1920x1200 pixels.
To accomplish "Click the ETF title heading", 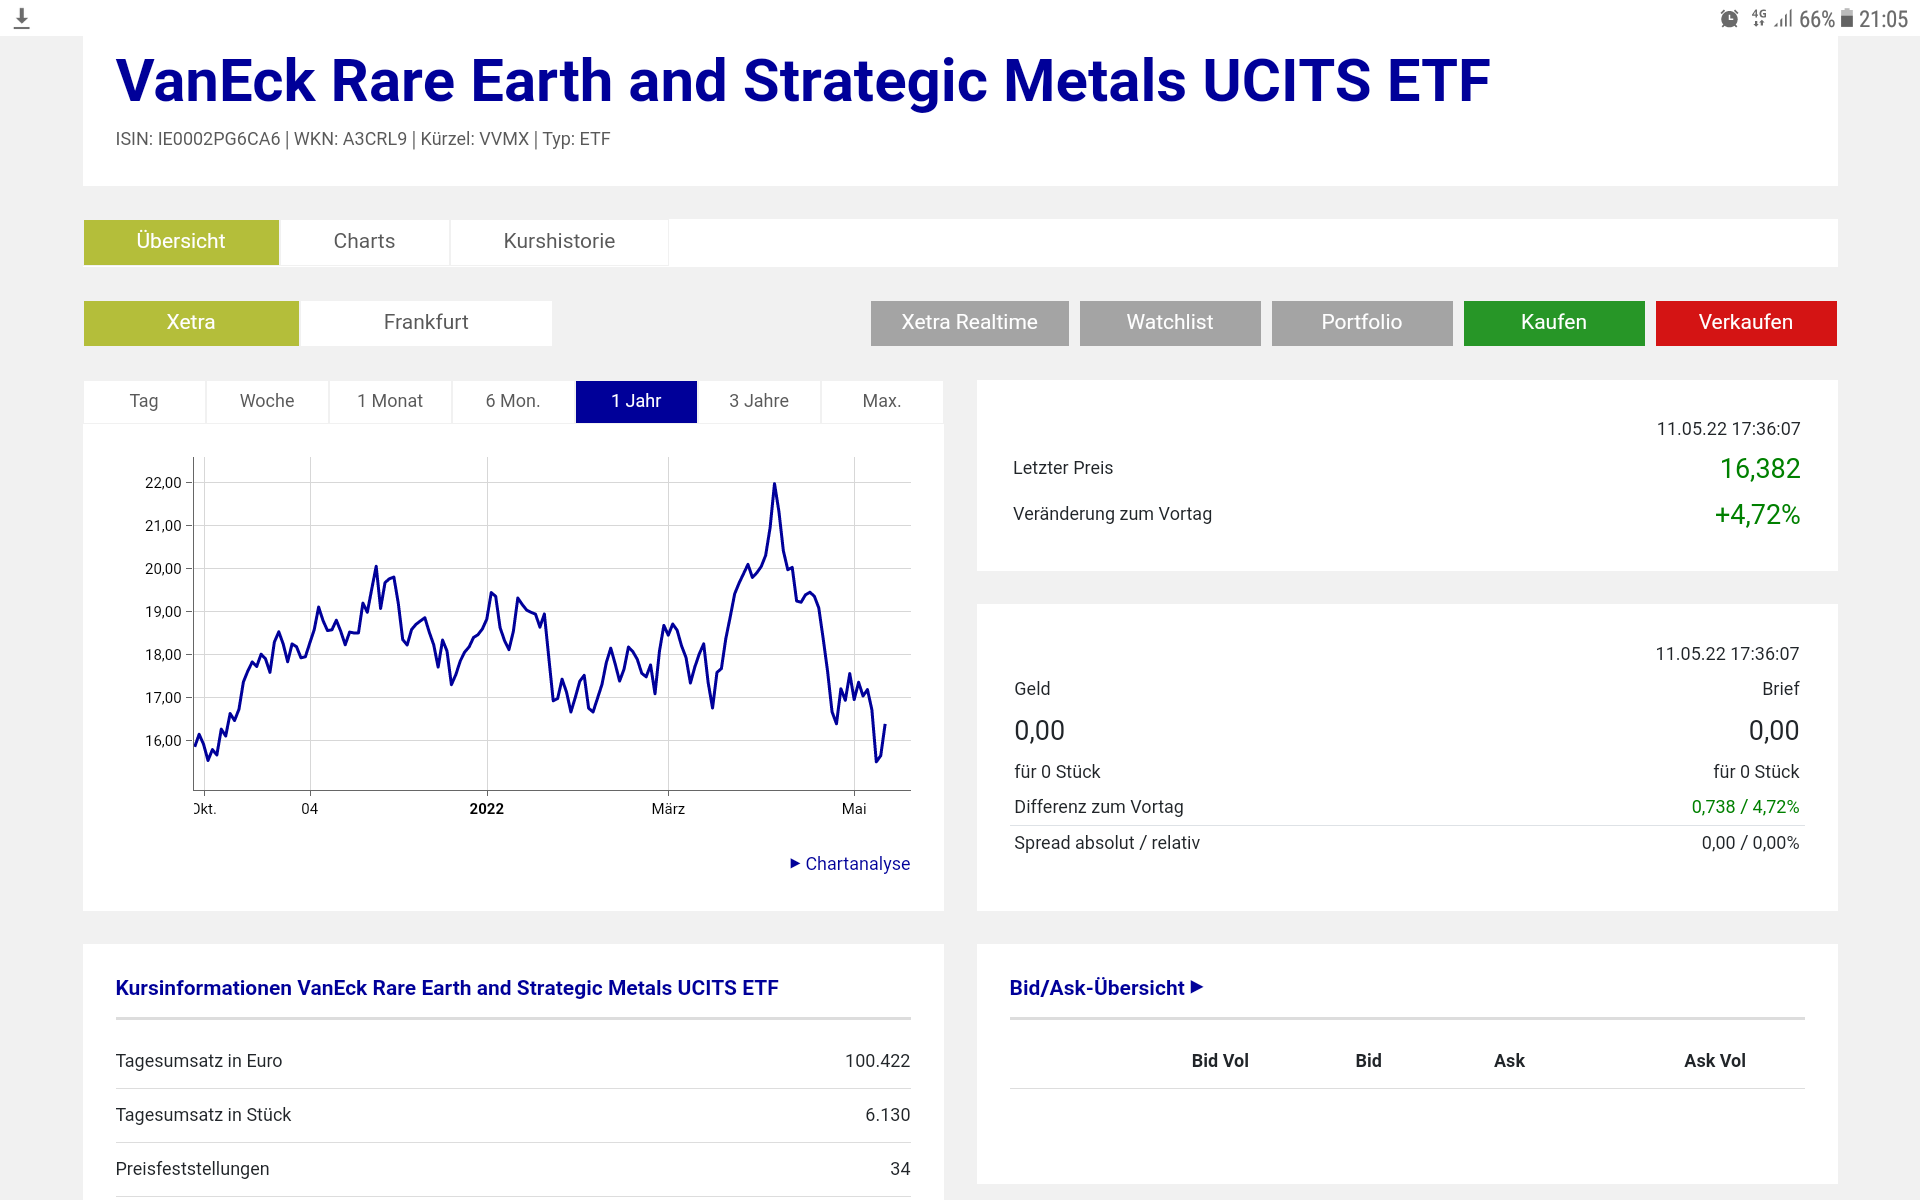I will pyautogui.click(x=803, y=81).
